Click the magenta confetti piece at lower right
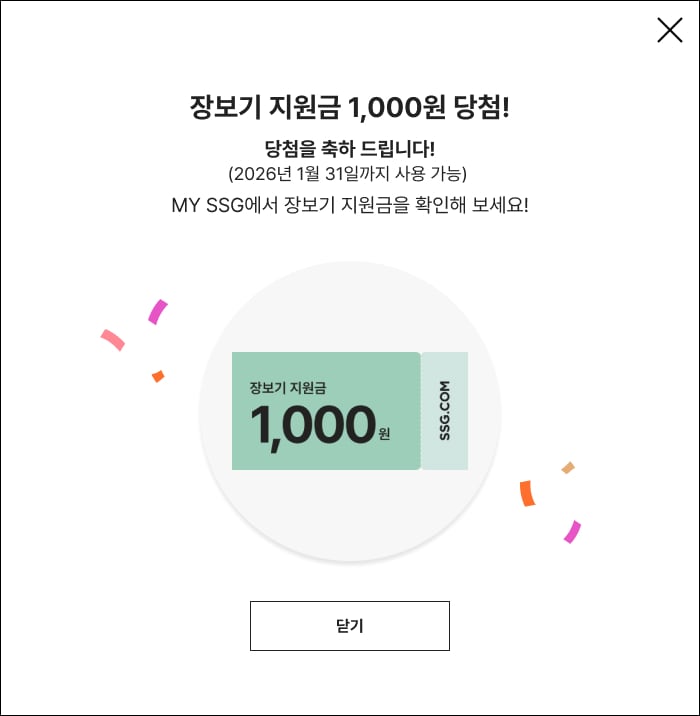700x716 pixels. 572,531
